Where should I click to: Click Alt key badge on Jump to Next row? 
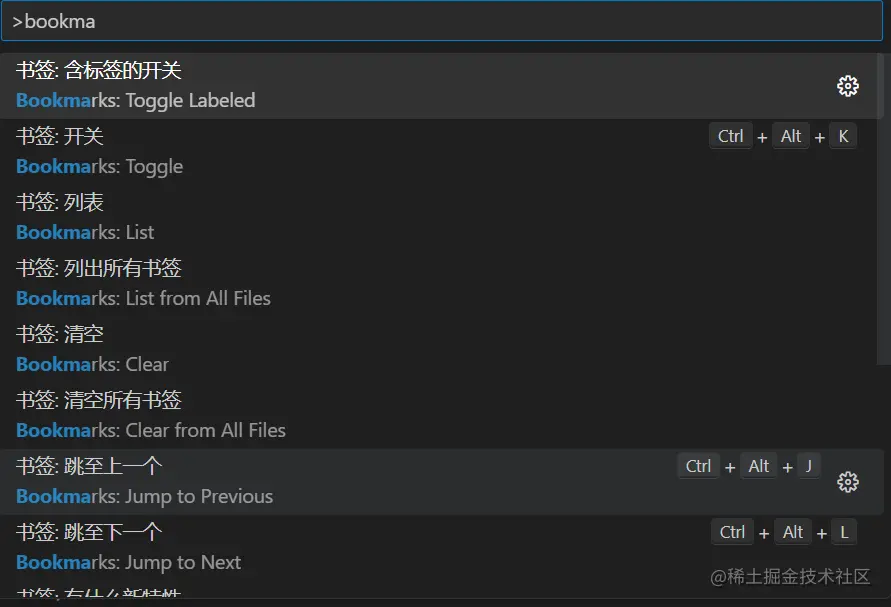point(793,532)
